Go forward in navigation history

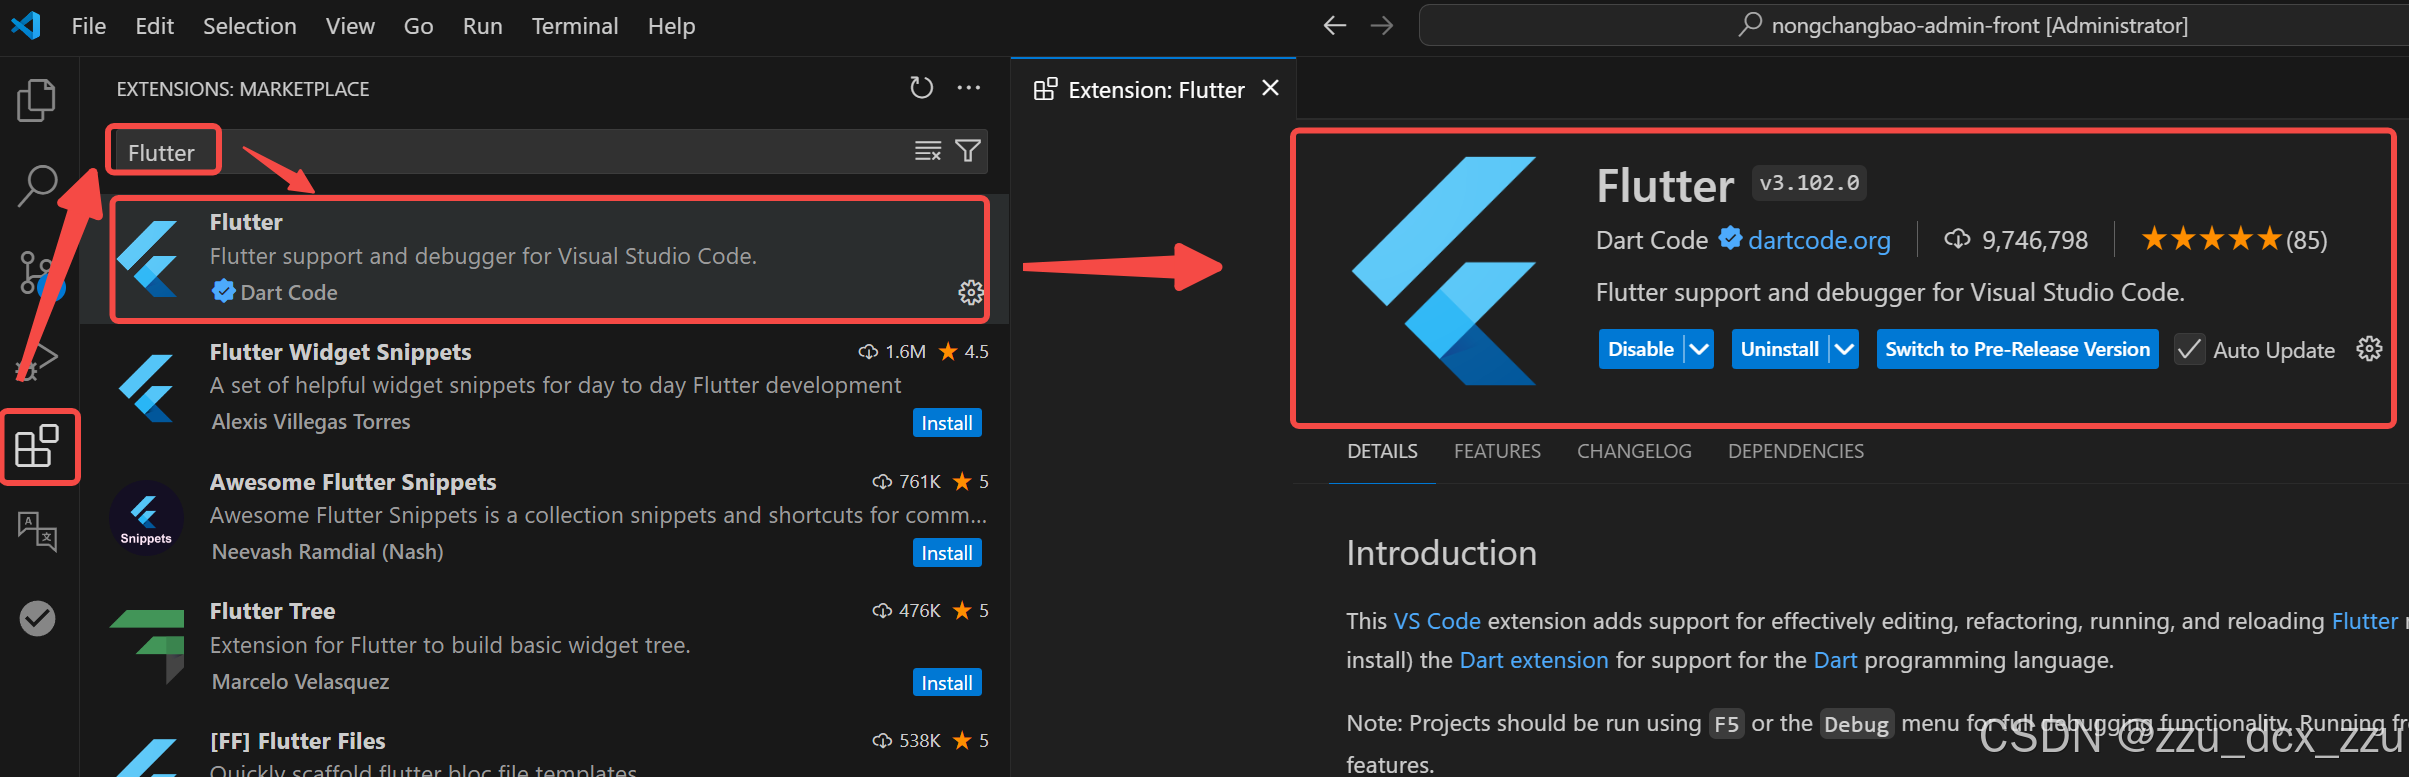coord(1382,25)
